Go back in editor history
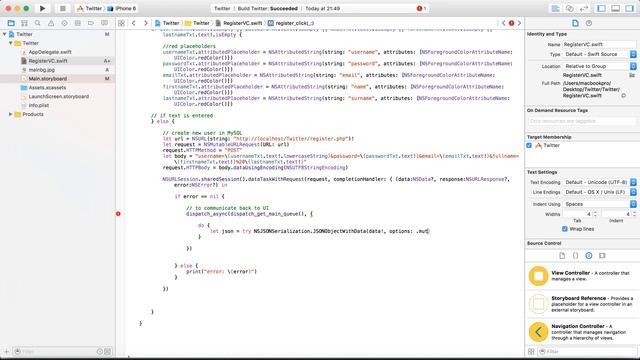The height and width of the screenshot is (360, 640). coord(134,23)
